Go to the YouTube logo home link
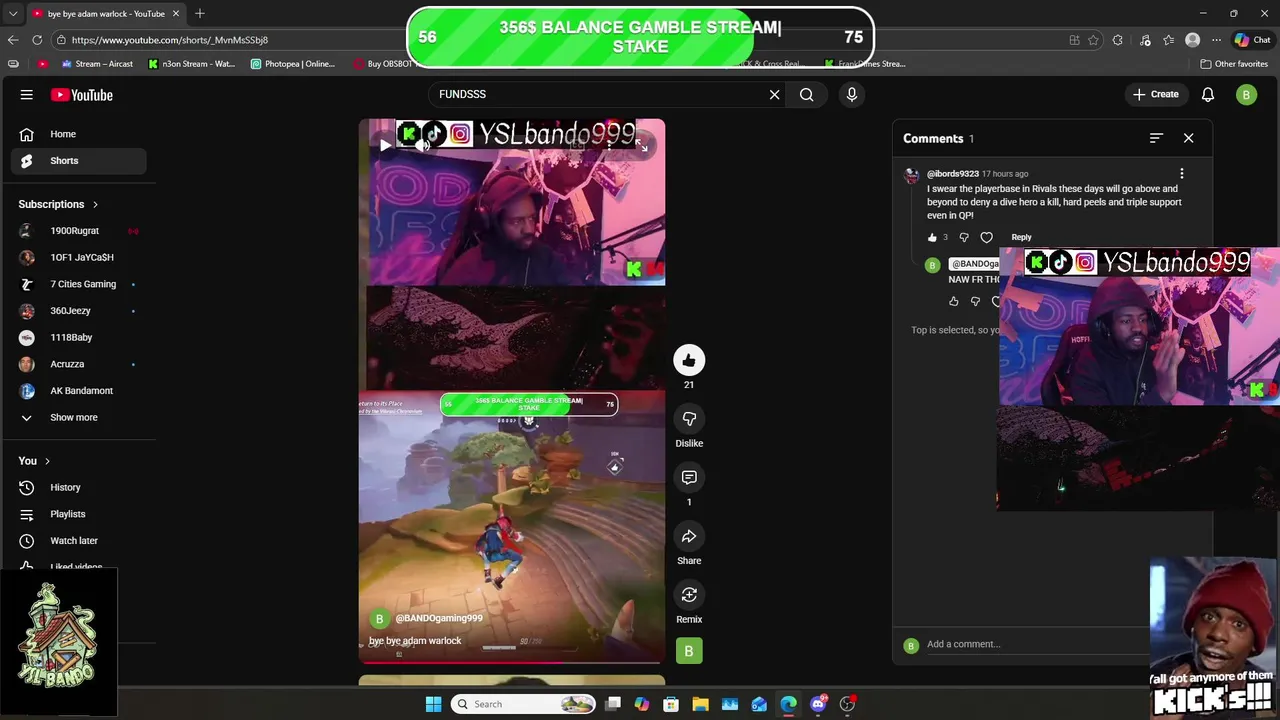The width and height of the screenshot is (1280, 720). 82,95
